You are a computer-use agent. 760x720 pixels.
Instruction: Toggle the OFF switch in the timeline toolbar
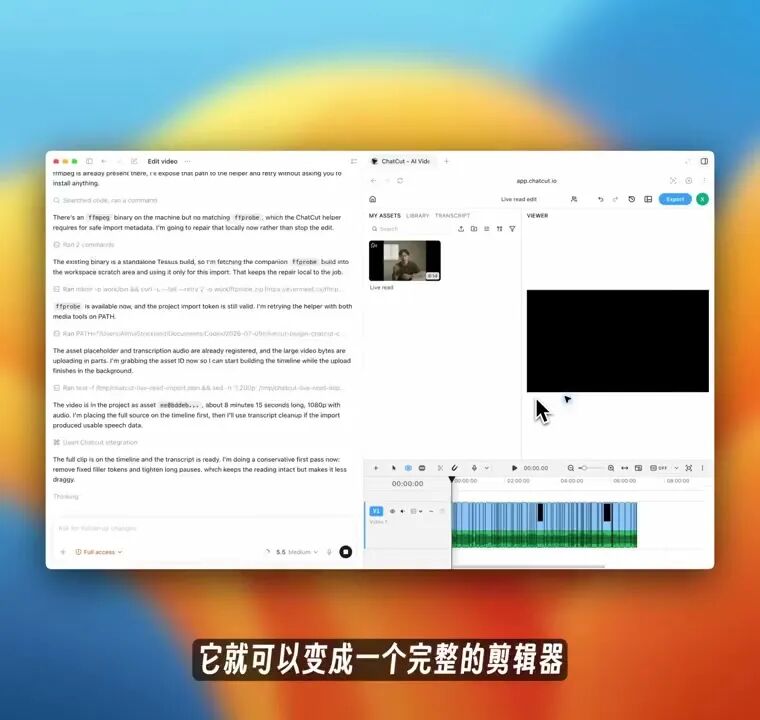pyautogui.click(x=658, y=468)
